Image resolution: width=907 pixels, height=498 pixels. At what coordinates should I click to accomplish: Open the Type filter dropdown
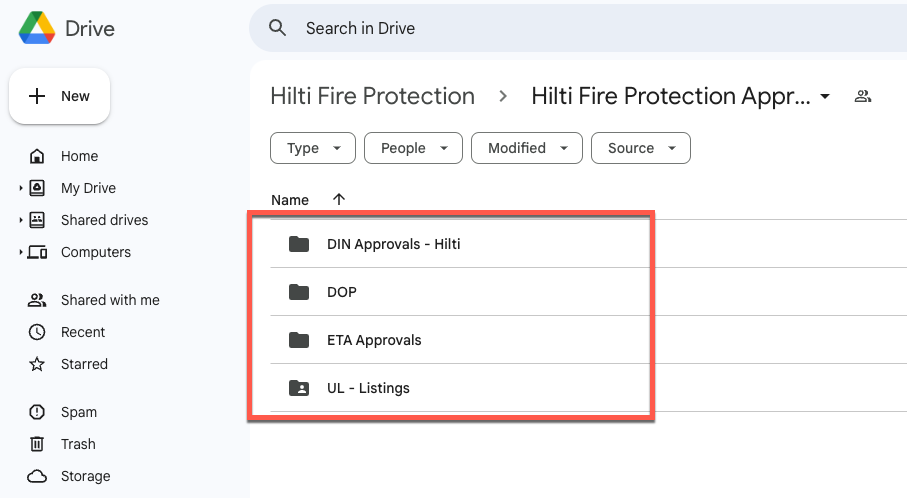(x=313, y=148)
